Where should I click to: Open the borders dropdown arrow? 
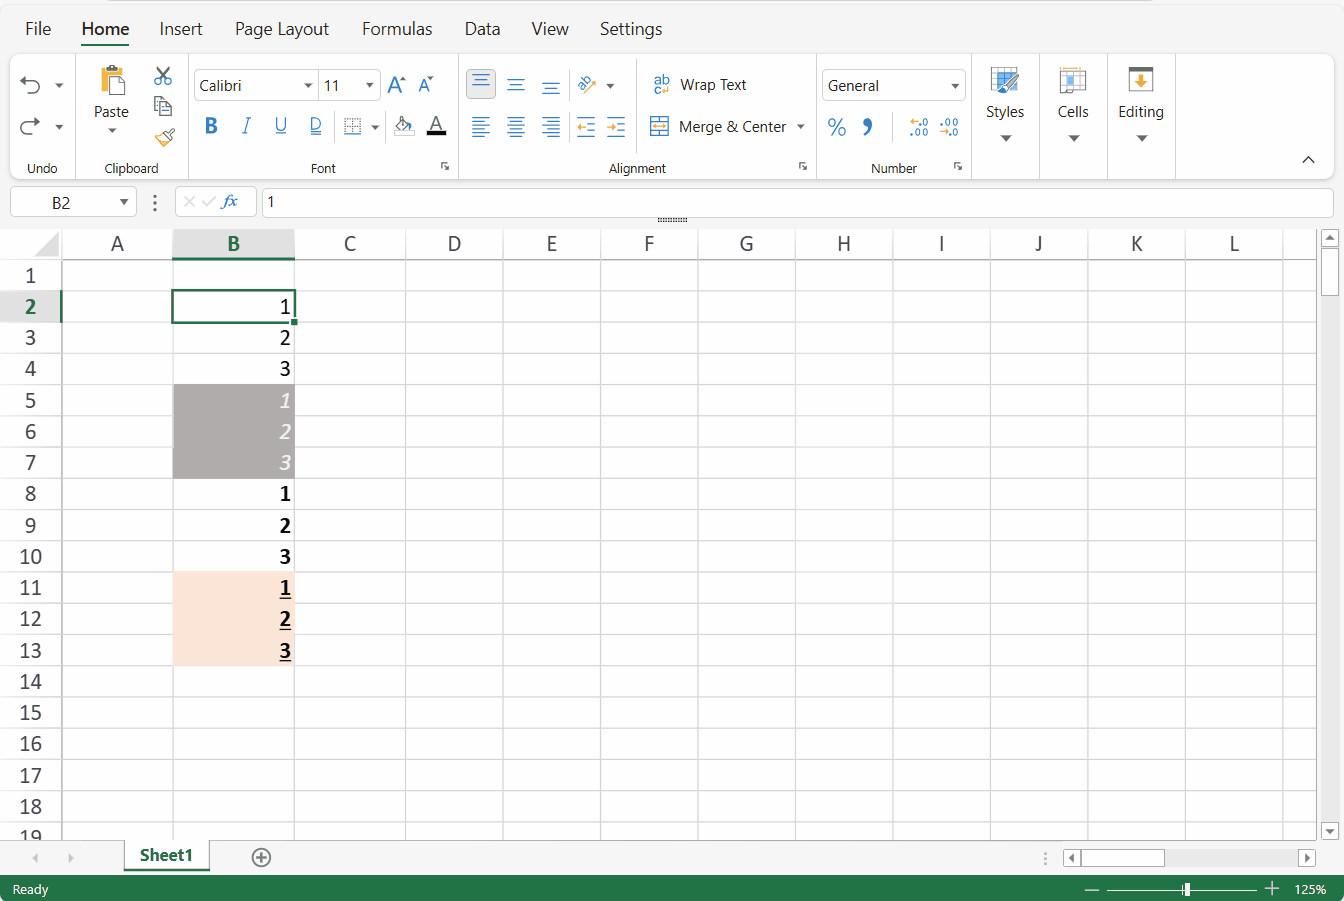tap(375, 127)
